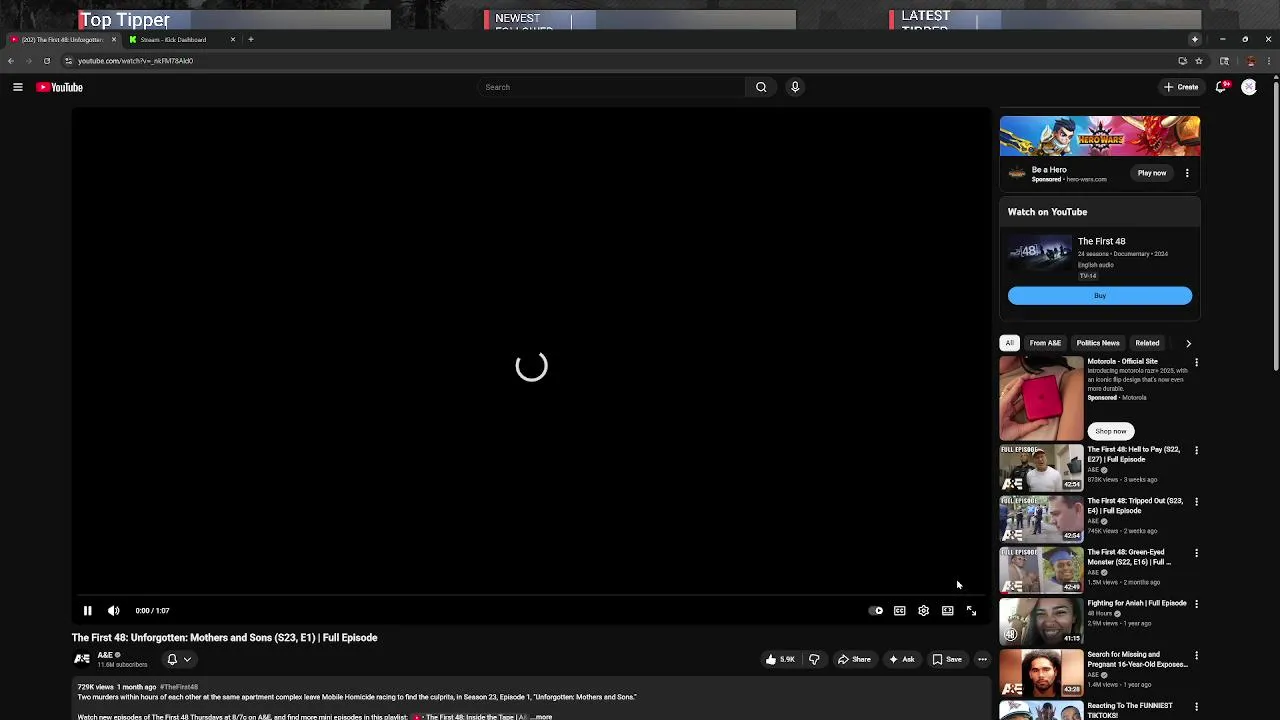Click the search magnifier button
The width and height of the screenshot is (1280, 720).
tap(761, 87)
